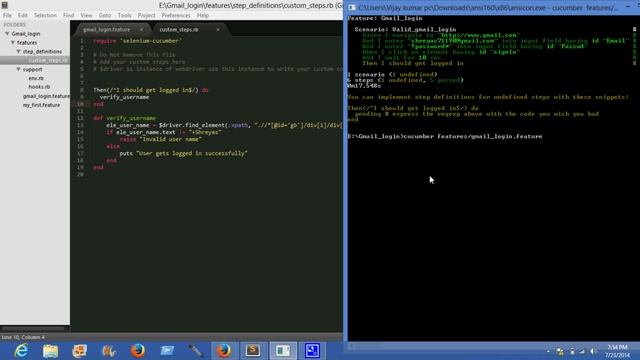Switch to the custom_steps.rb tab

[179, 30]
